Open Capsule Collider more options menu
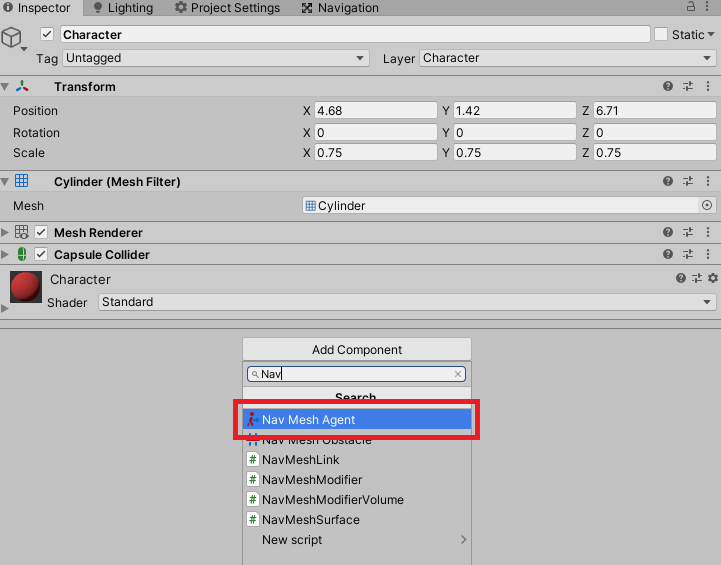Viewport: 721px width, 565px height. click(x=708, y=254)
